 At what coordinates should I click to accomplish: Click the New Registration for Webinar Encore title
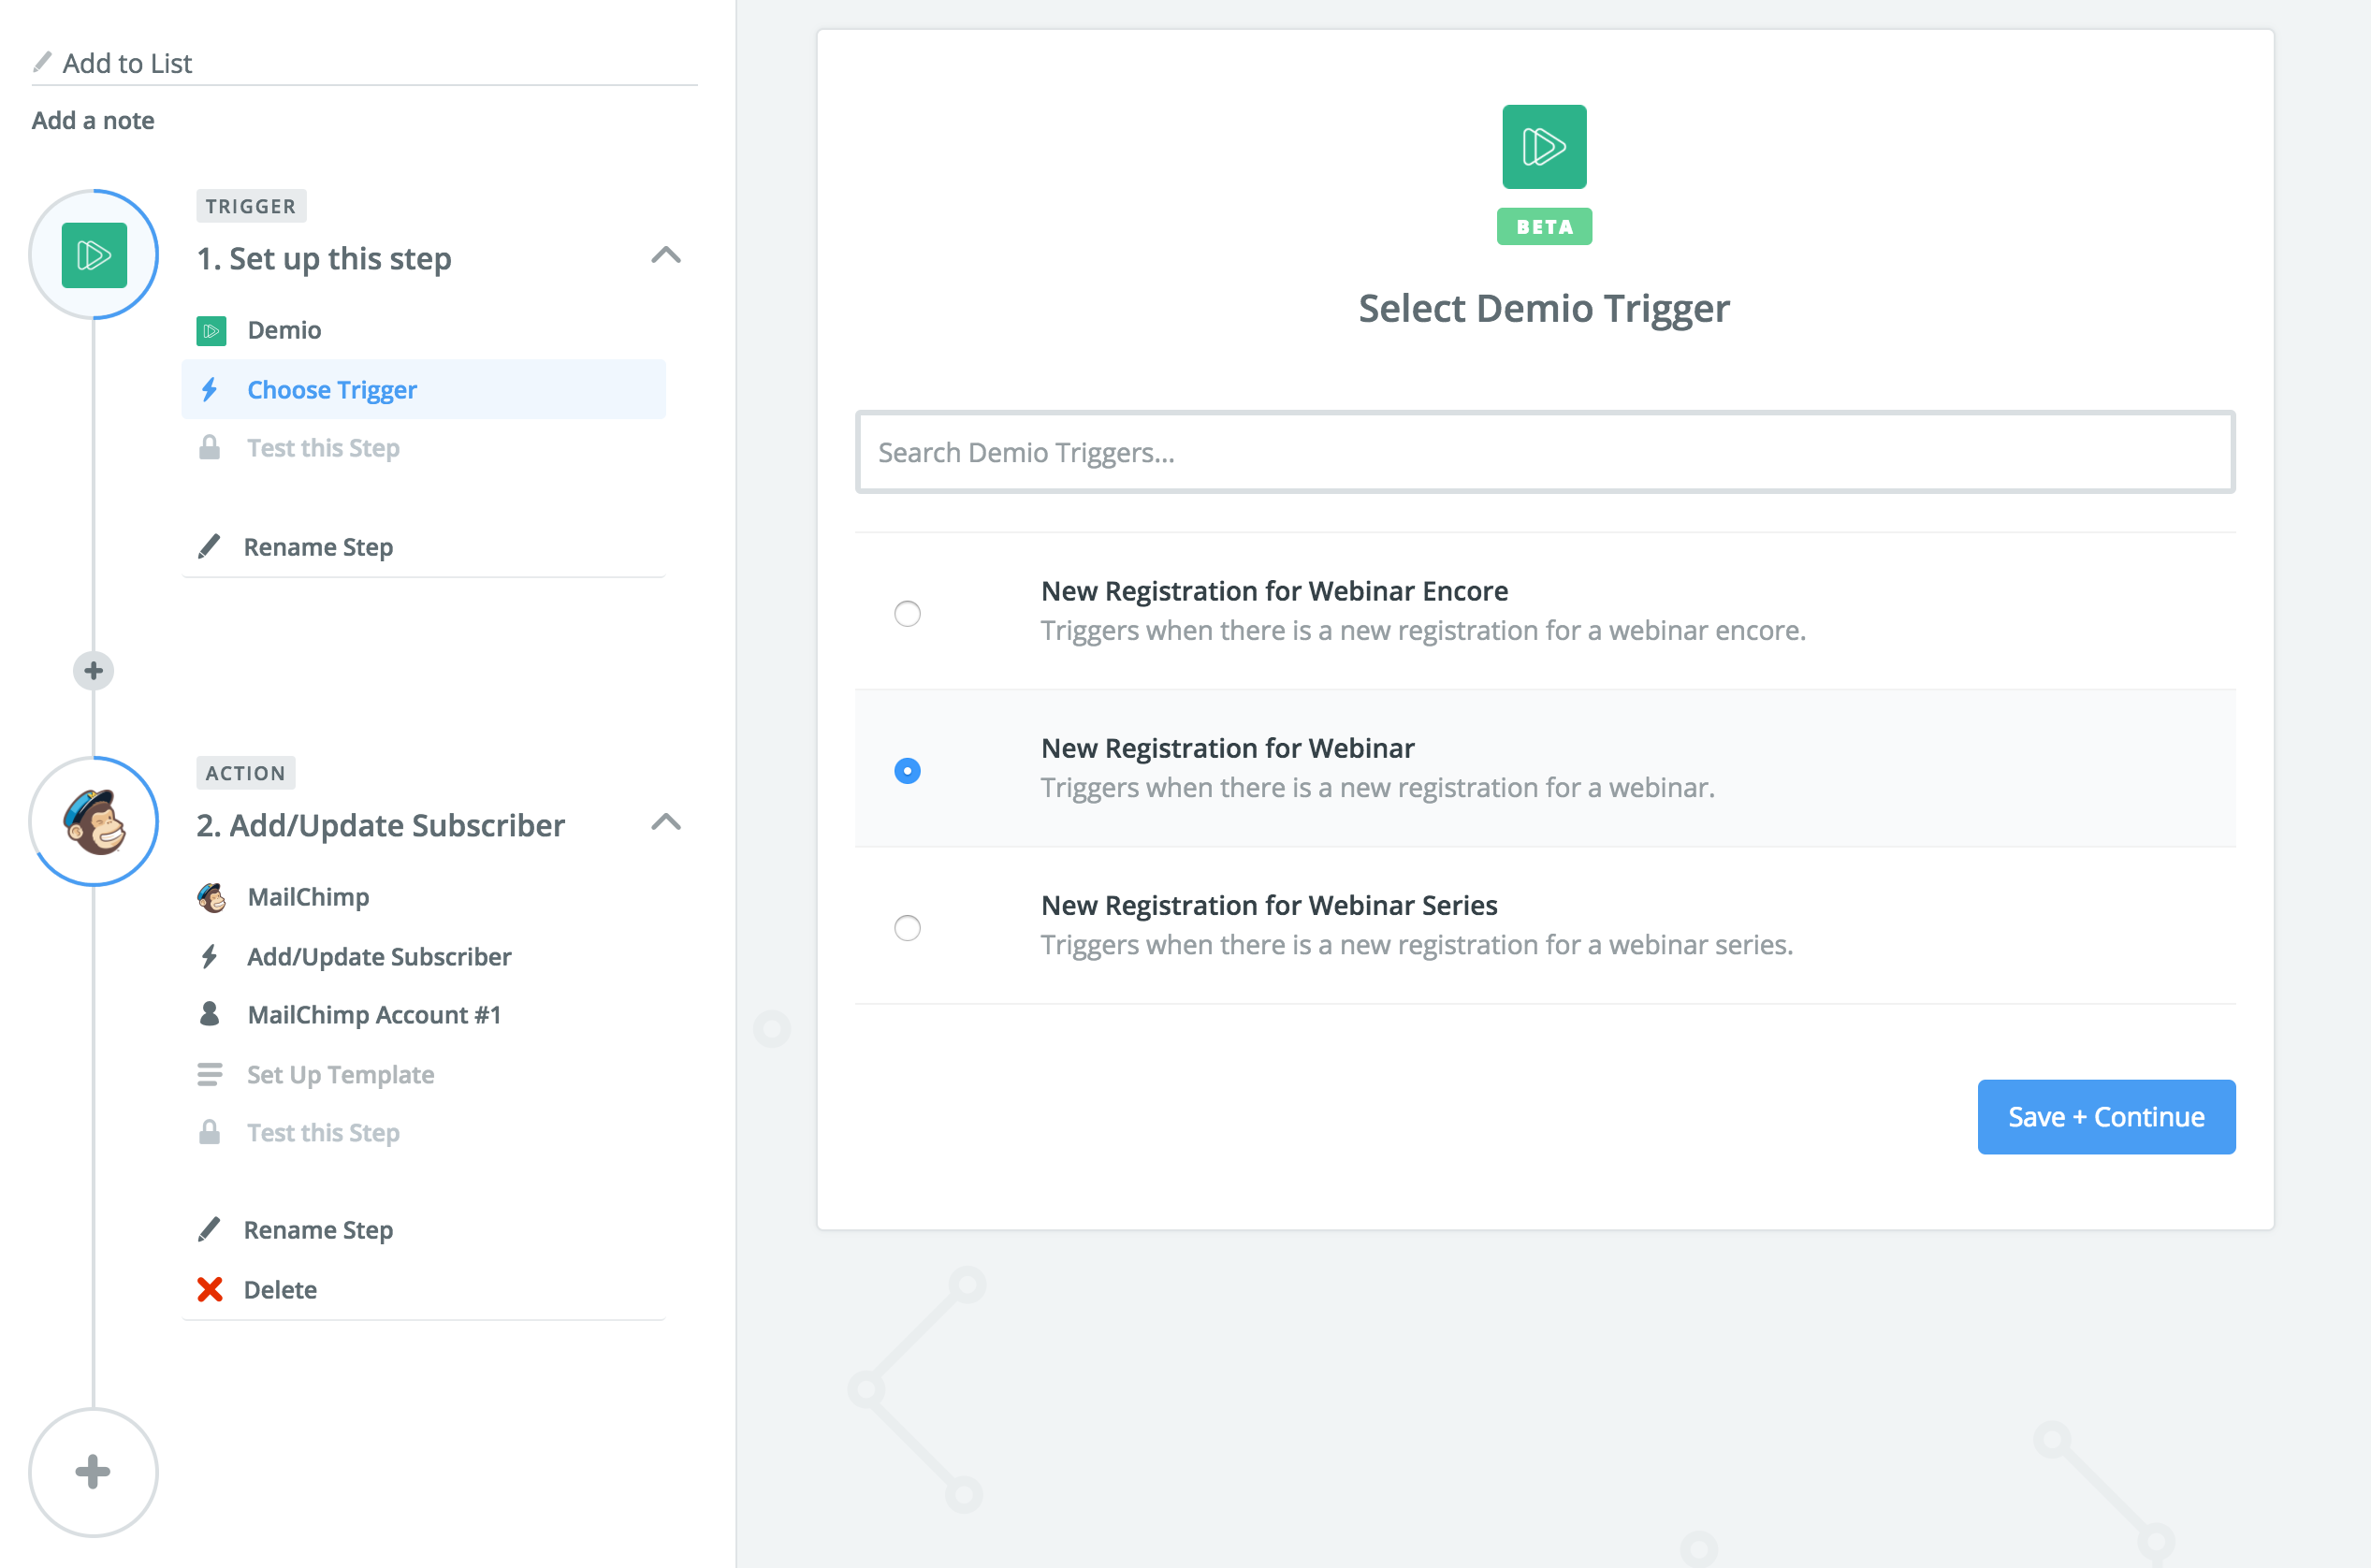pos(1274,591)
